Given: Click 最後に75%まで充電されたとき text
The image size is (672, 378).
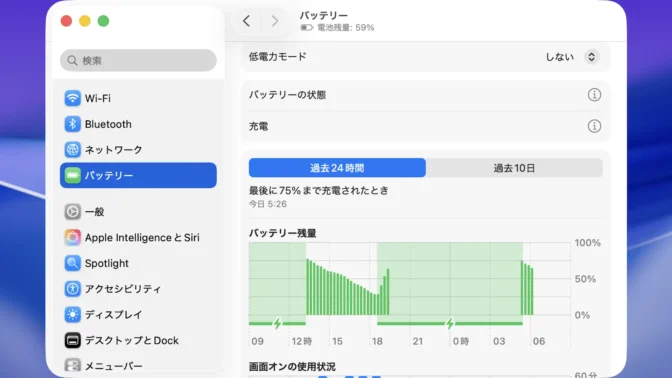Looking at the screenshot, I should (318, 190).
